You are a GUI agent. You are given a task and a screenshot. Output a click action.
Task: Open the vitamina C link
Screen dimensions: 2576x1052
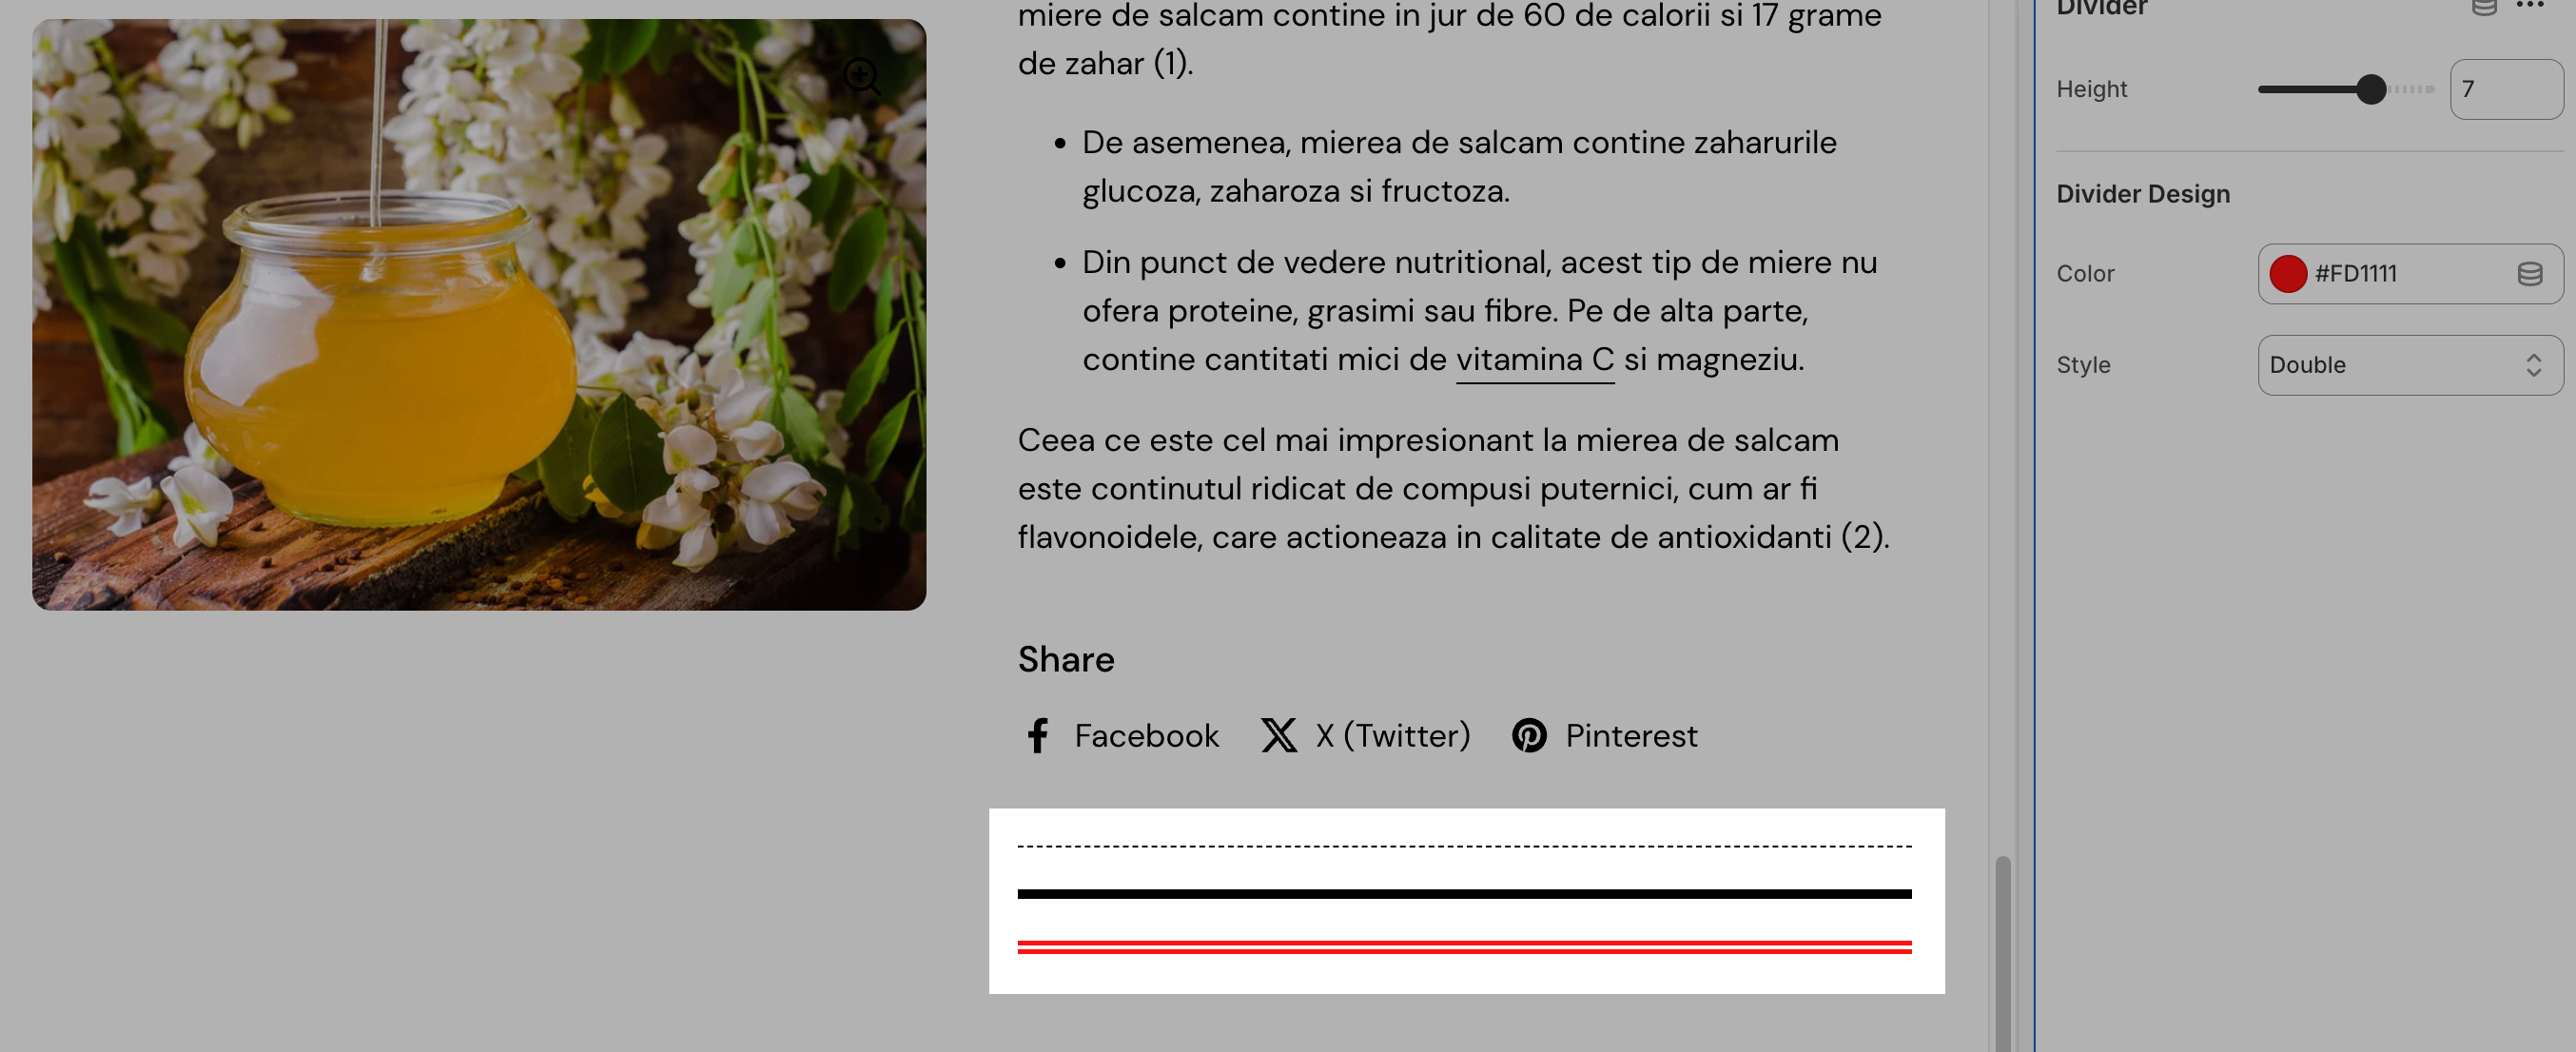click(1534, 360)
